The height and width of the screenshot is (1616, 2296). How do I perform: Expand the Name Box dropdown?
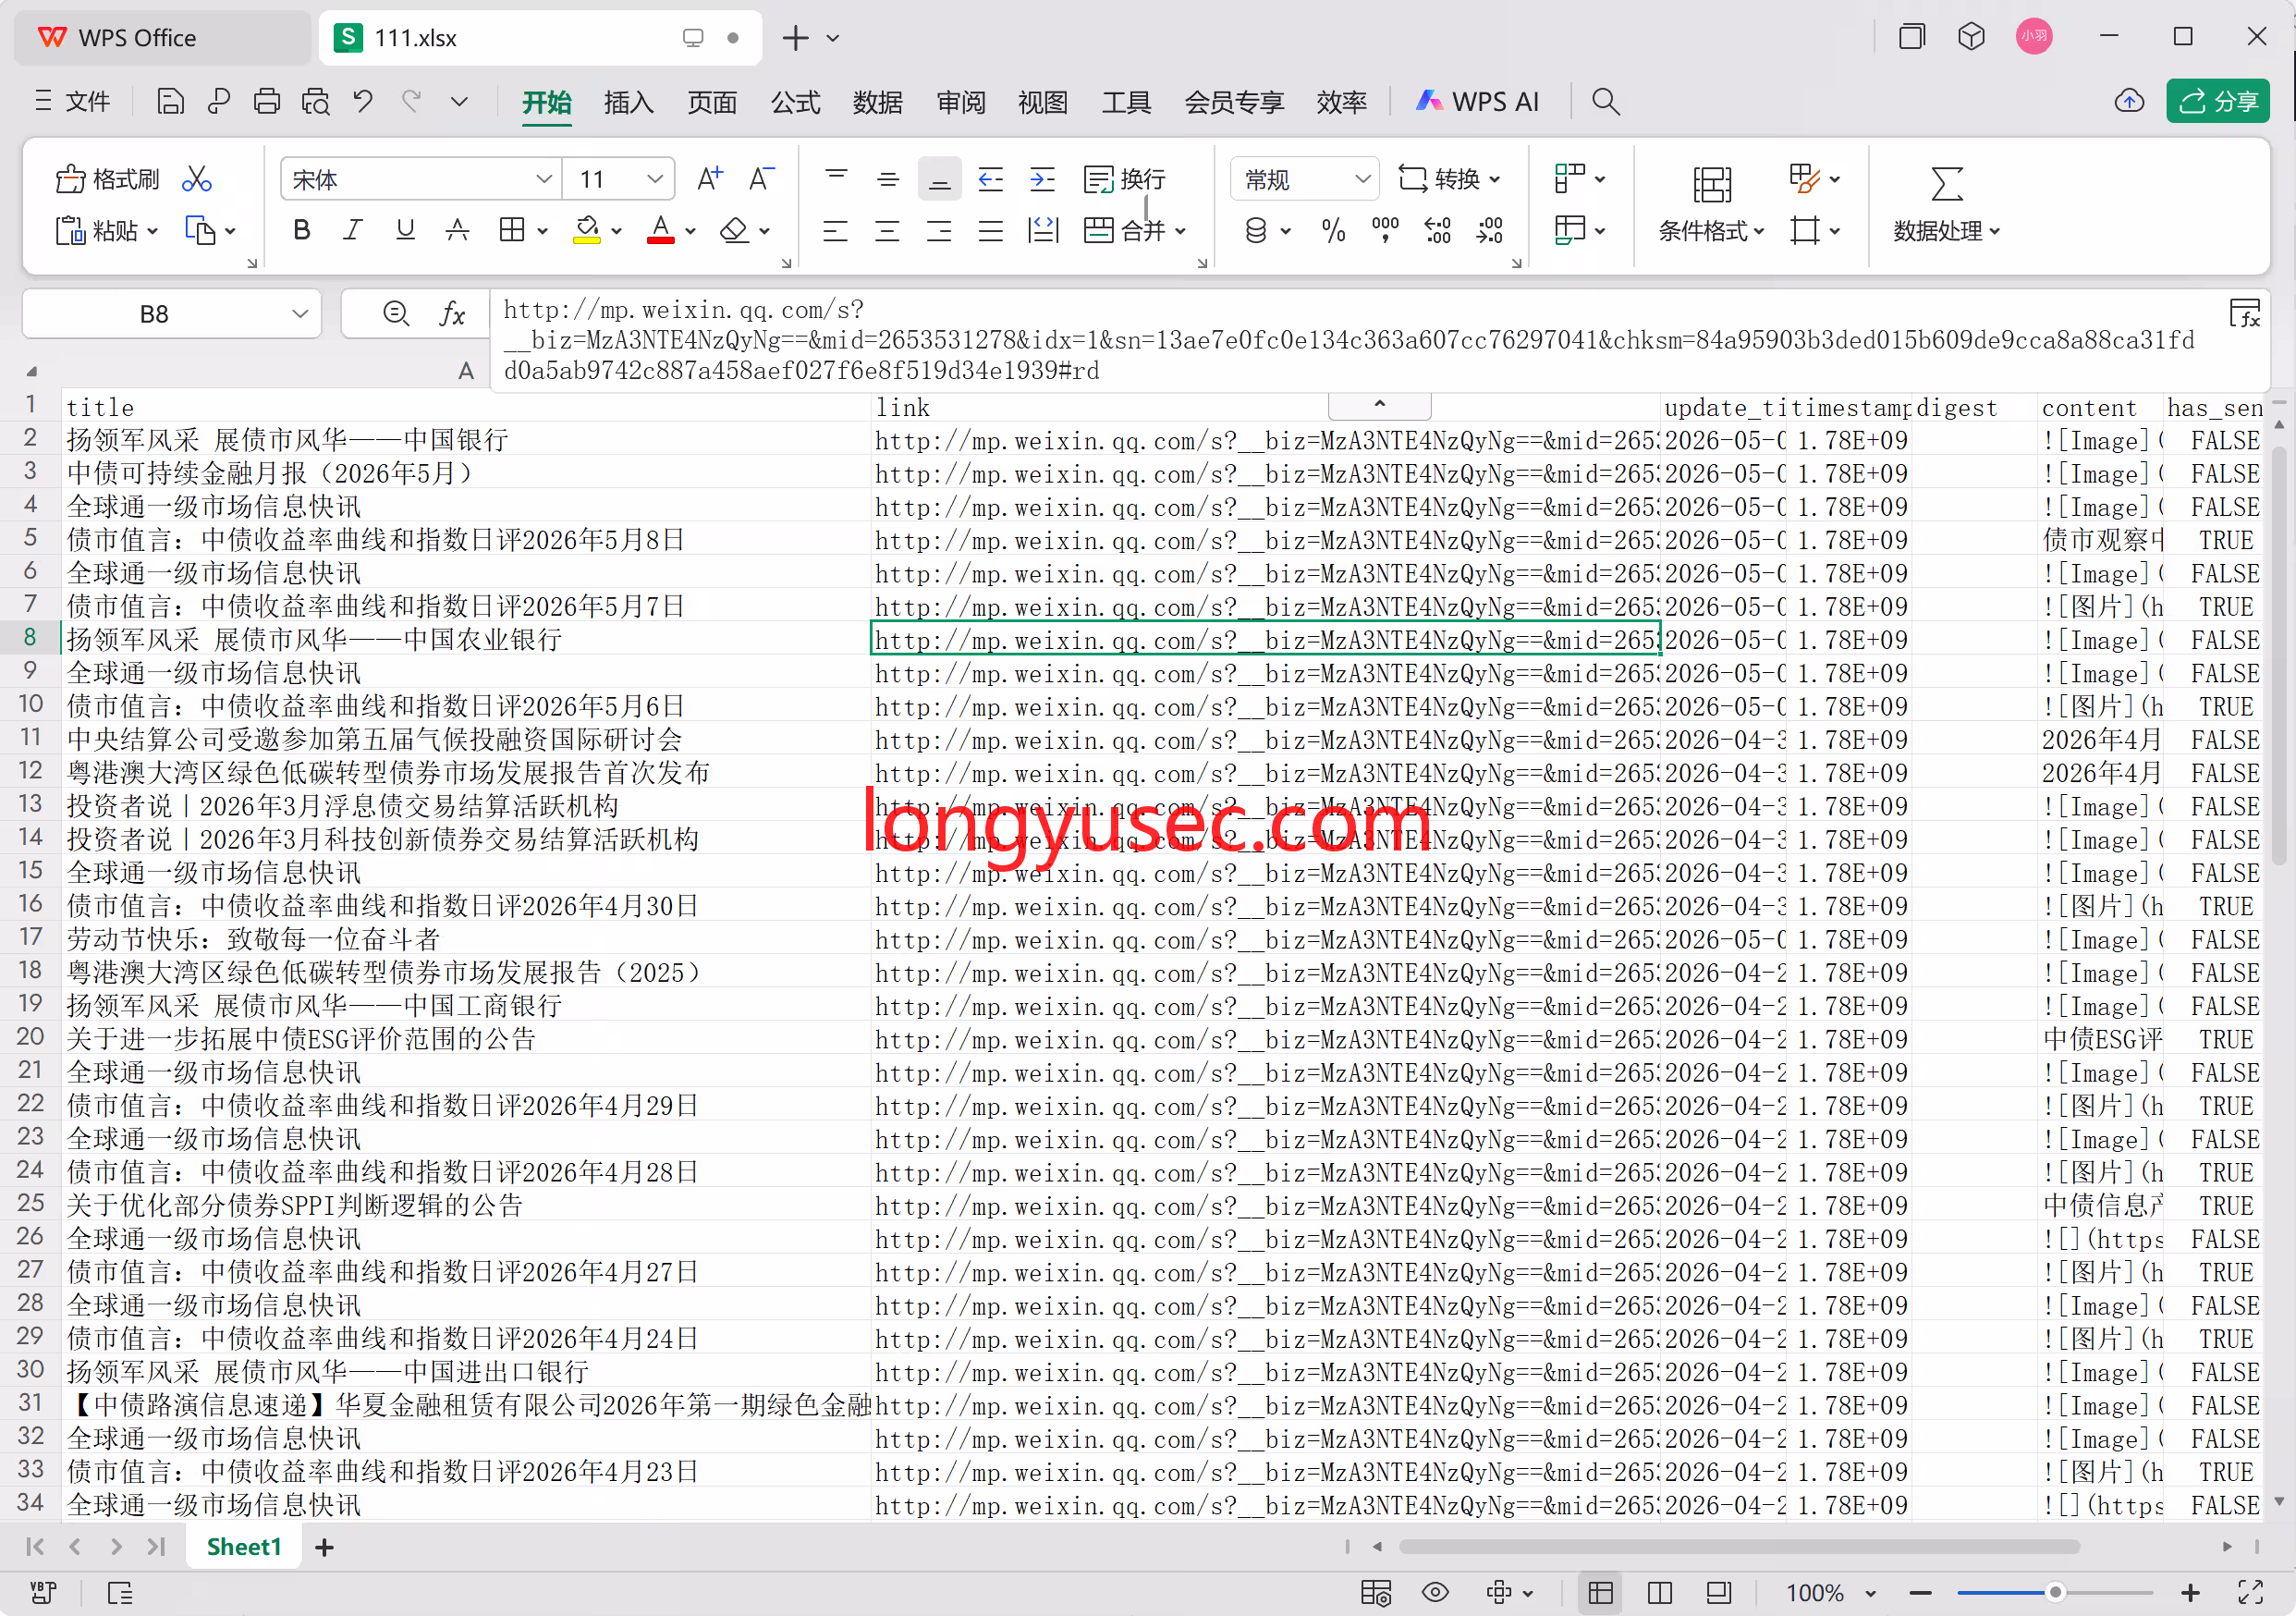(x=299, y=314)
